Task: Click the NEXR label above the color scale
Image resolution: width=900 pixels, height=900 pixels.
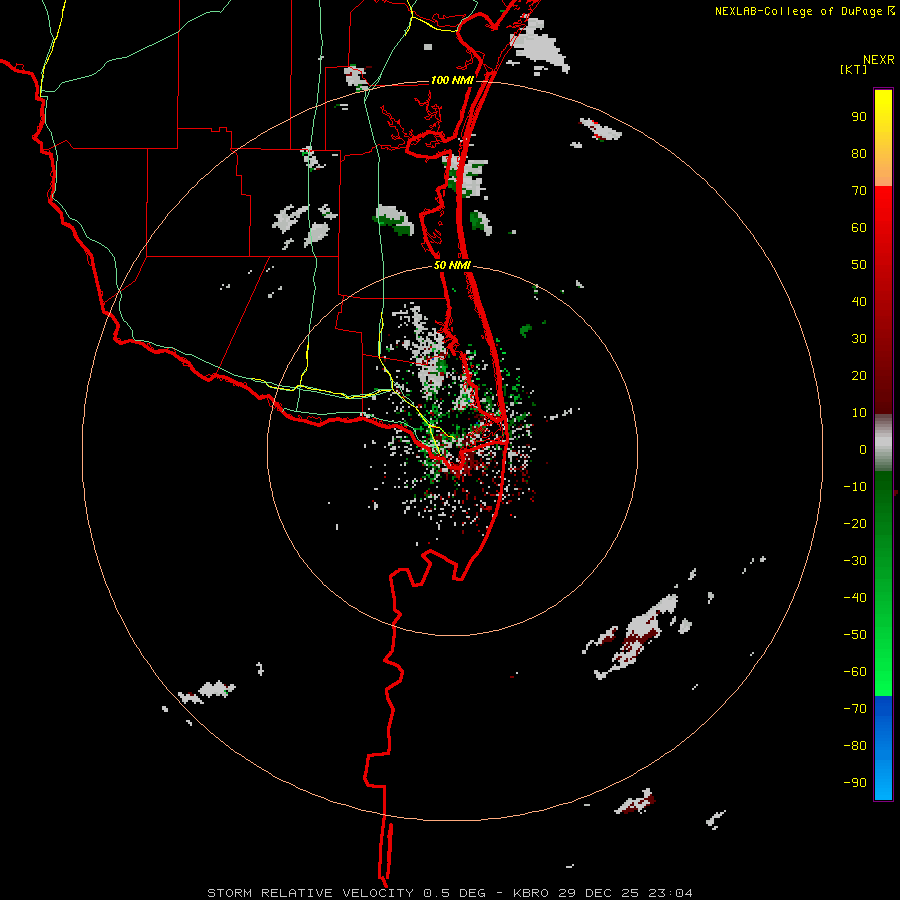Action: click(879, 60)
